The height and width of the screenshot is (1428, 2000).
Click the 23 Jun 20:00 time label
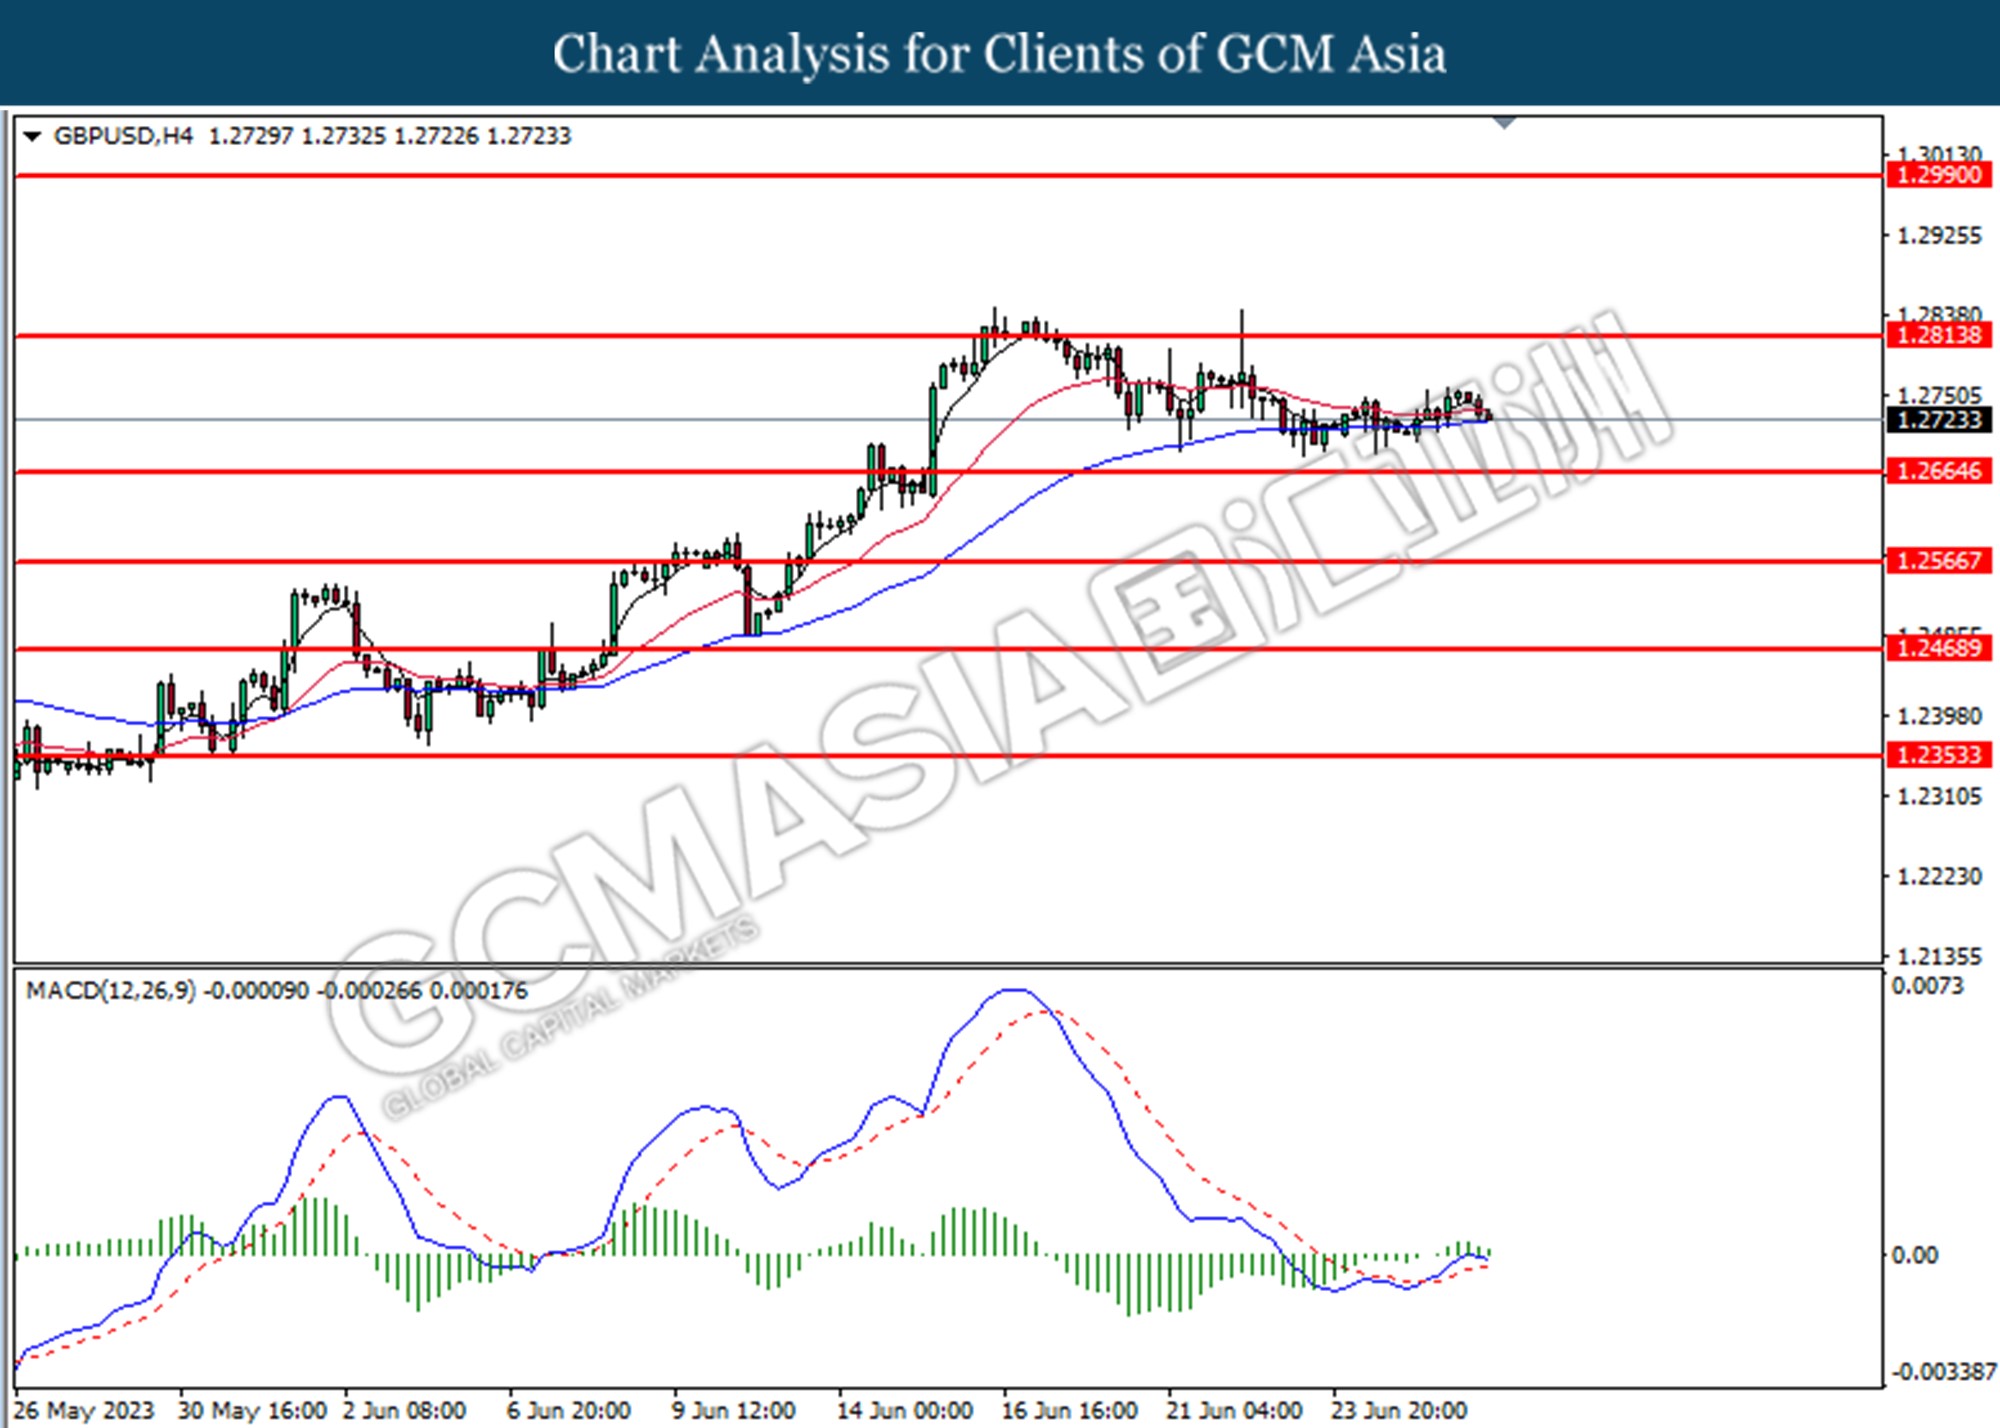coord(1398,1410)
